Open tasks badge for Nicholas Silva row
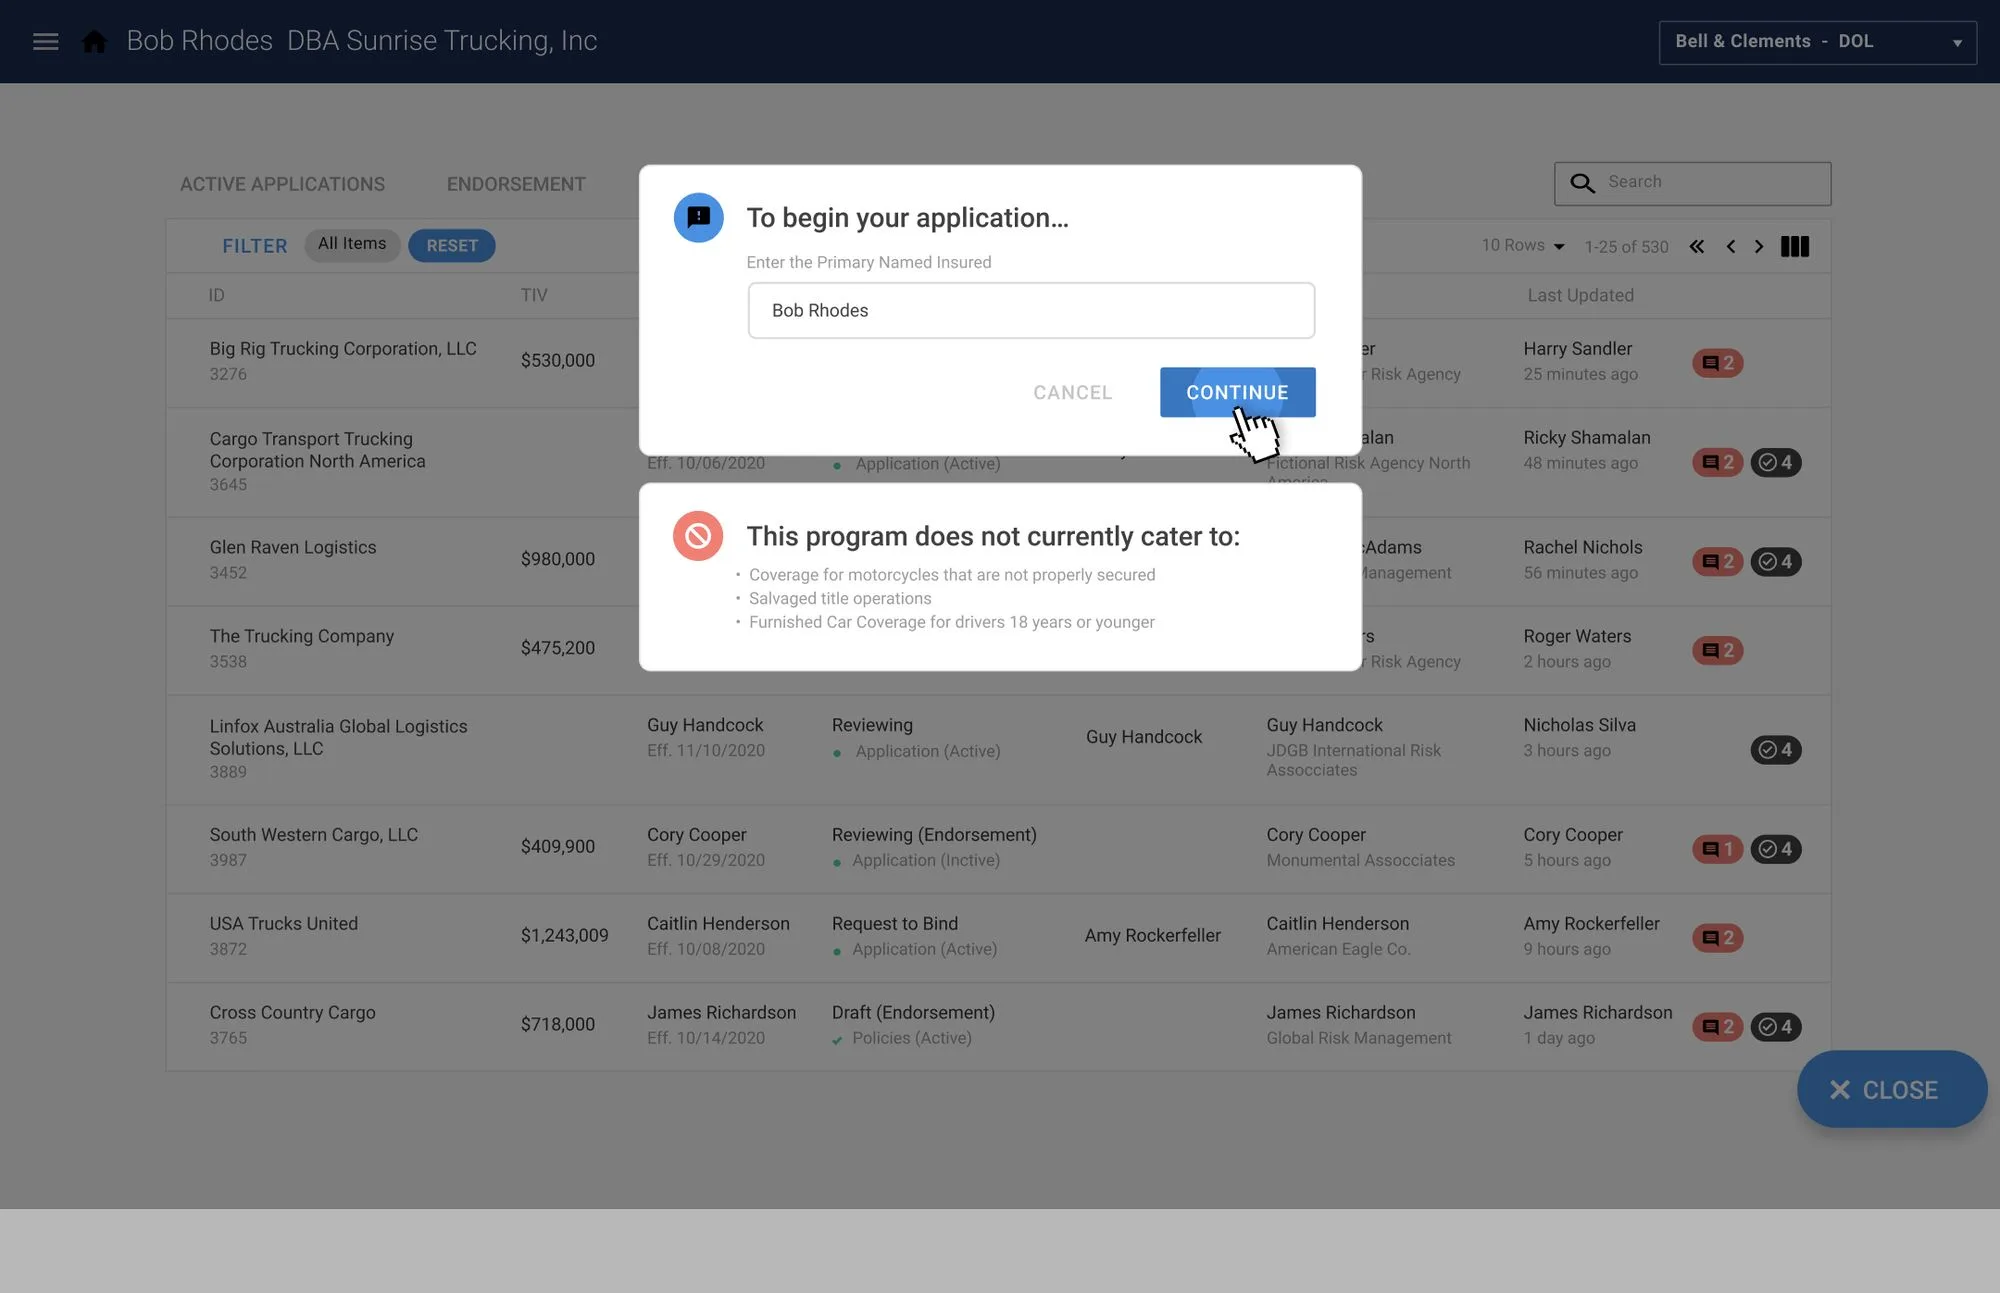 (1775, 749)
